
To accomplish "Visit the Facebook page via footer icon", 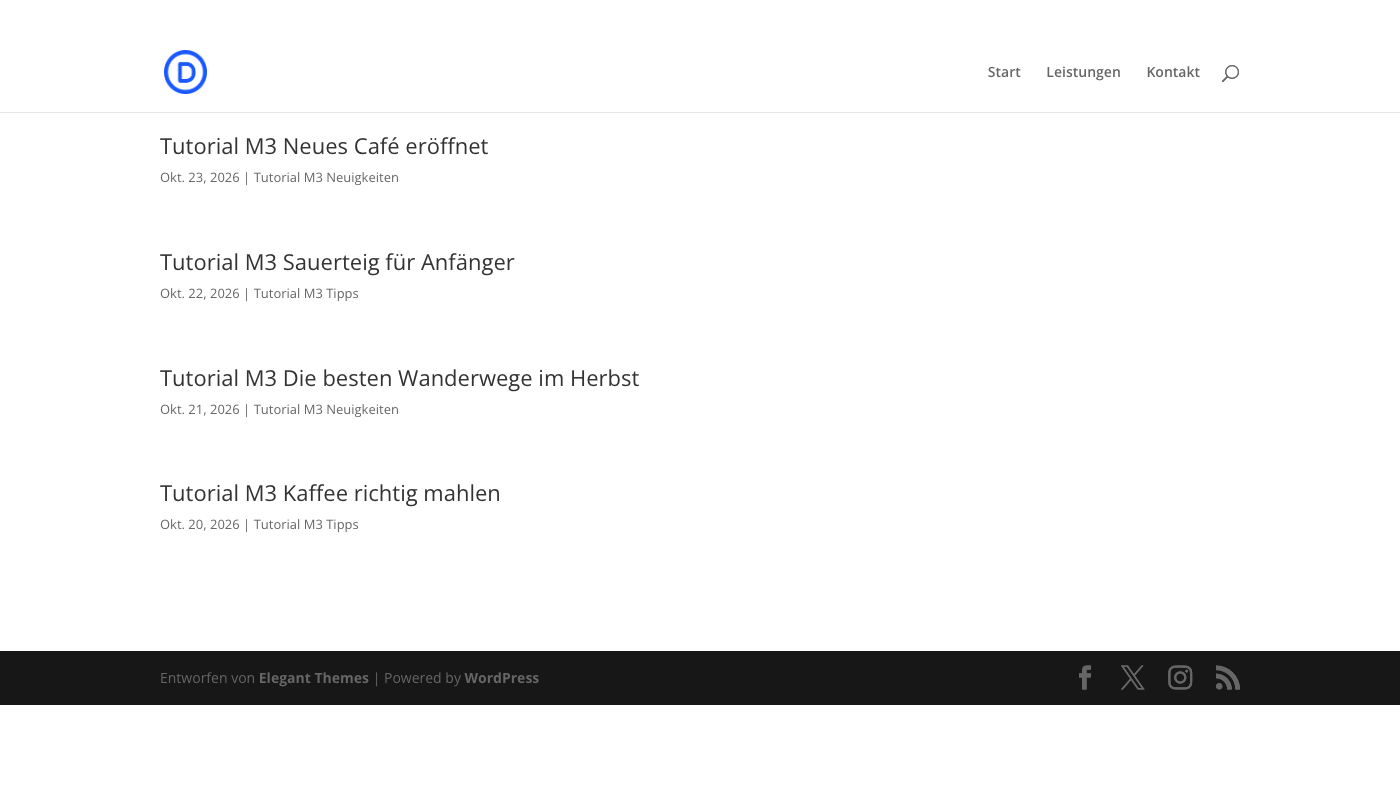I will 1085,678.
